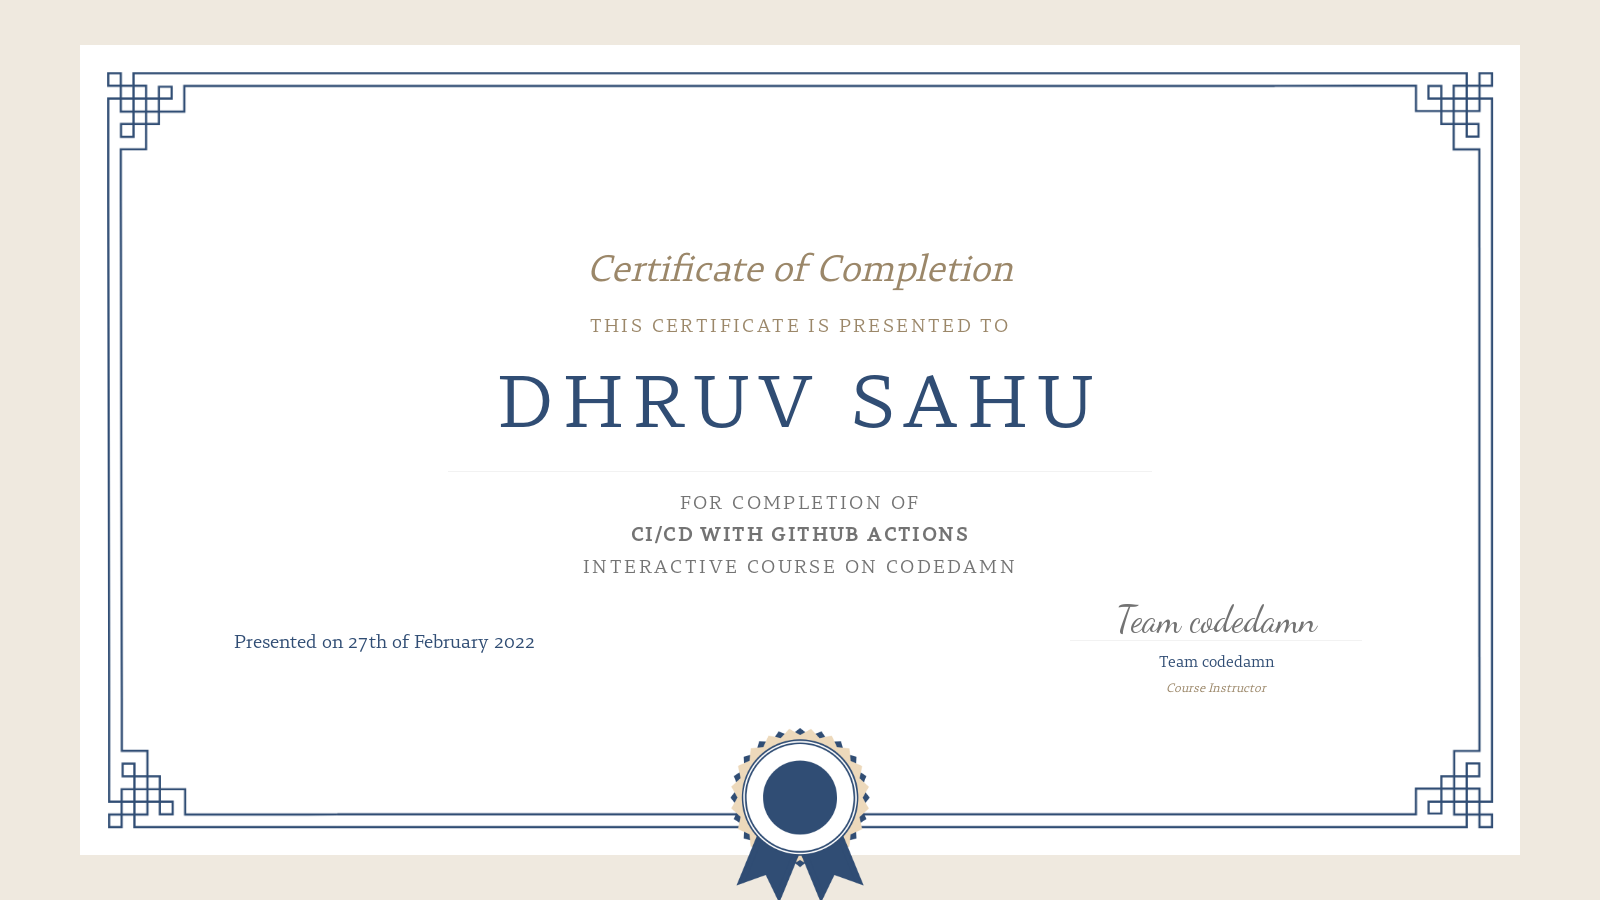
Task: Click the bottom-left decorative corner ornament
Action: 140,795
